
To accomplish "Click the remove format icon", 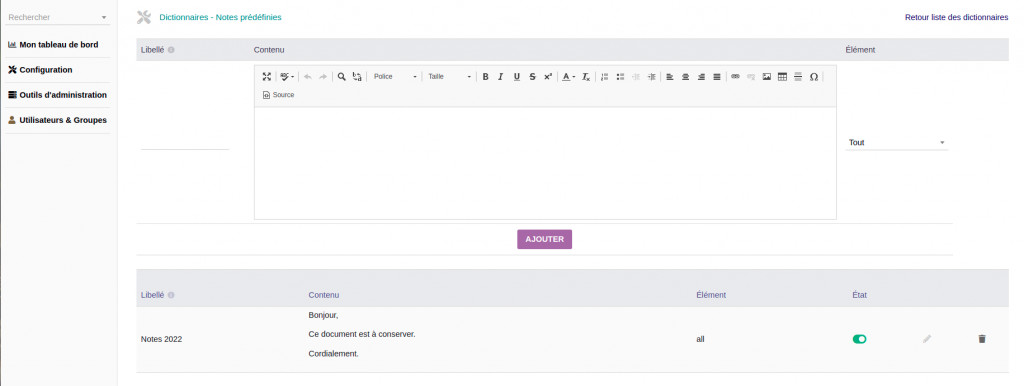I will (586, 76).
